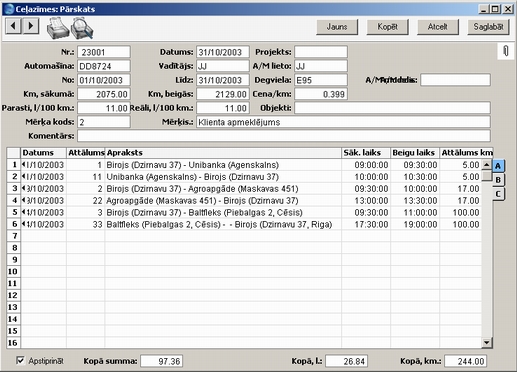
Task: Click the end time 19:00:00 cell
Action: 415,224
